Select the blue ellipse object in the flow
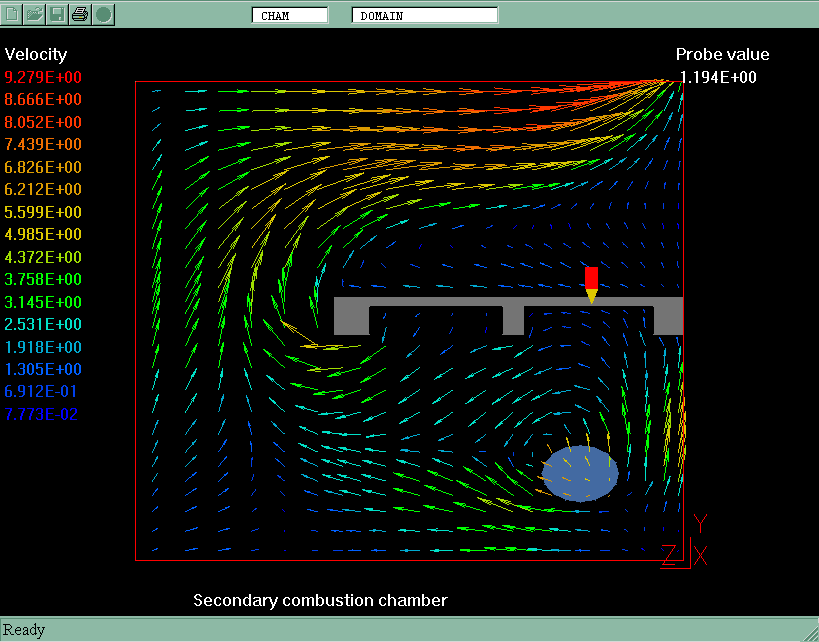This screenshot has height=642, width=819. [580, 473]
